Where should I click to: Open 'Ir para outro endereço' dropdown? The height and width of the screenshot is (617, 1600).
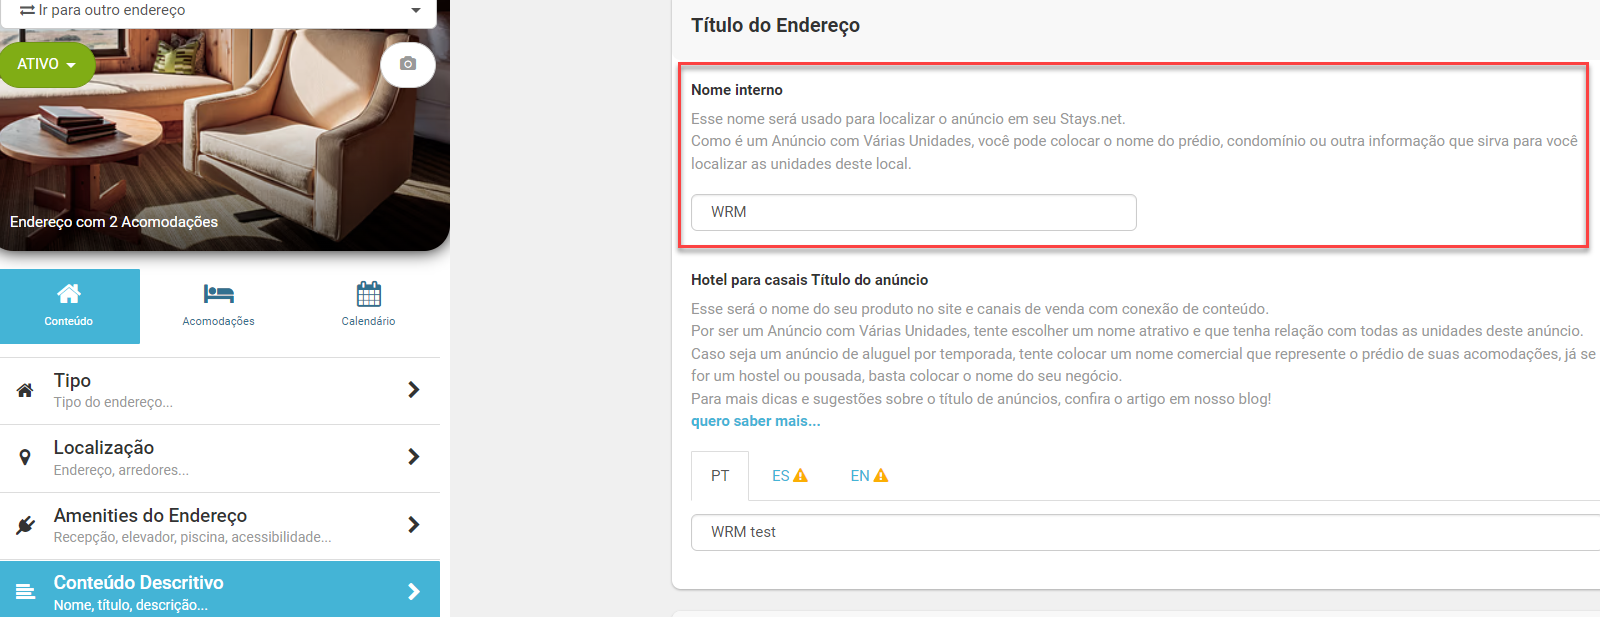(218, 11)
